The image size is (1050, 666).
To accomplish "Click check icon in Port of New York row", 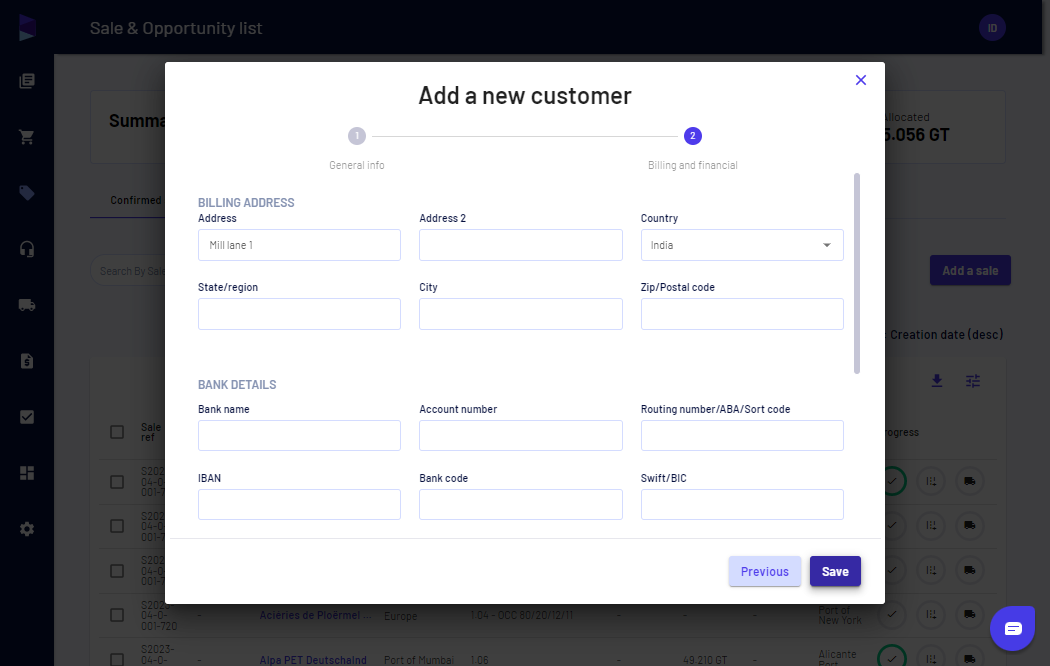I will 893,614.
